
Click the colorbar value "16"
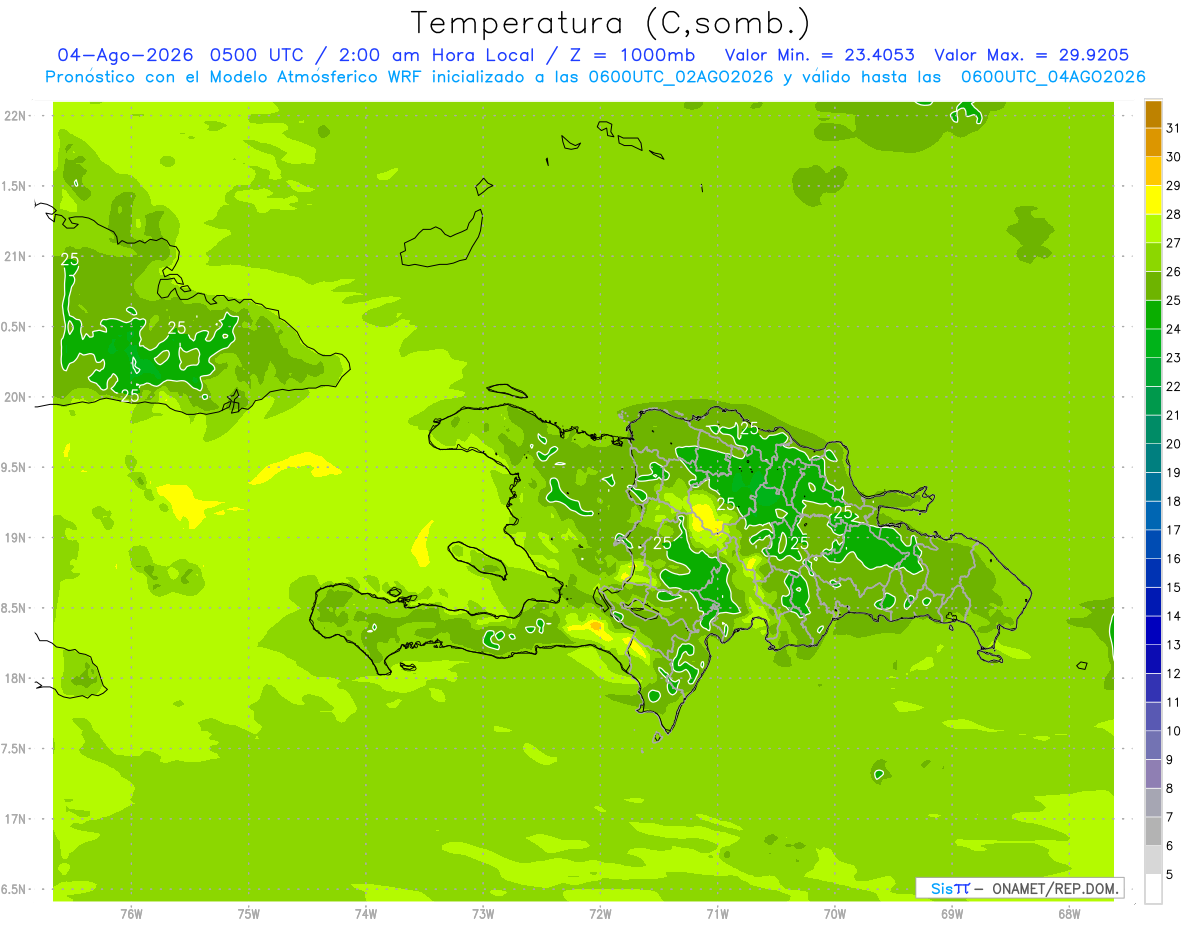pos(1173,559)
